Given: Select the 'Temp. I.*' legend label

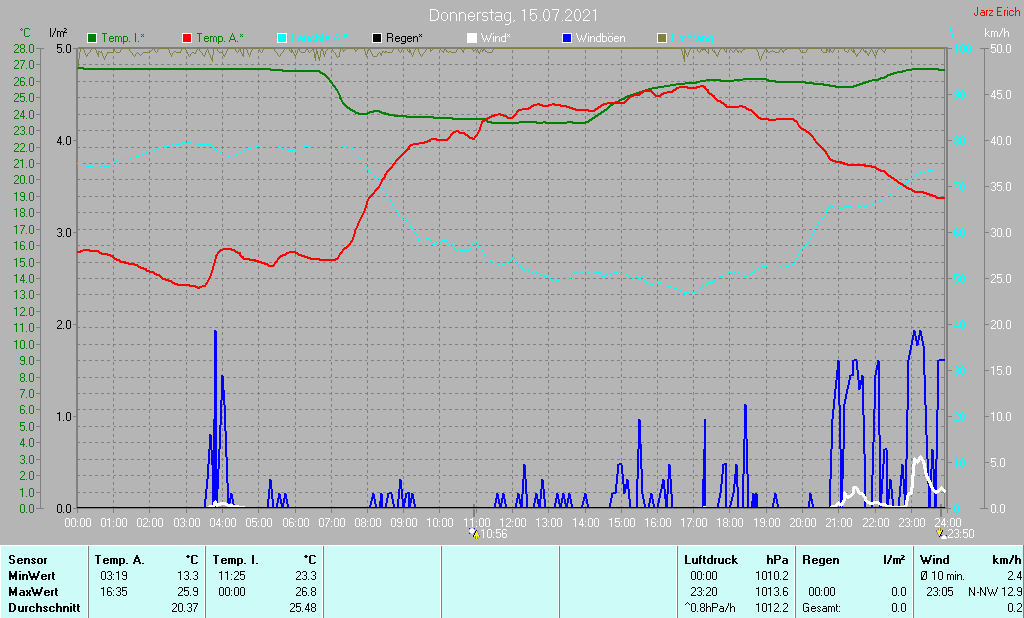Looking at the screenshot, I should (x=123, y=38).
